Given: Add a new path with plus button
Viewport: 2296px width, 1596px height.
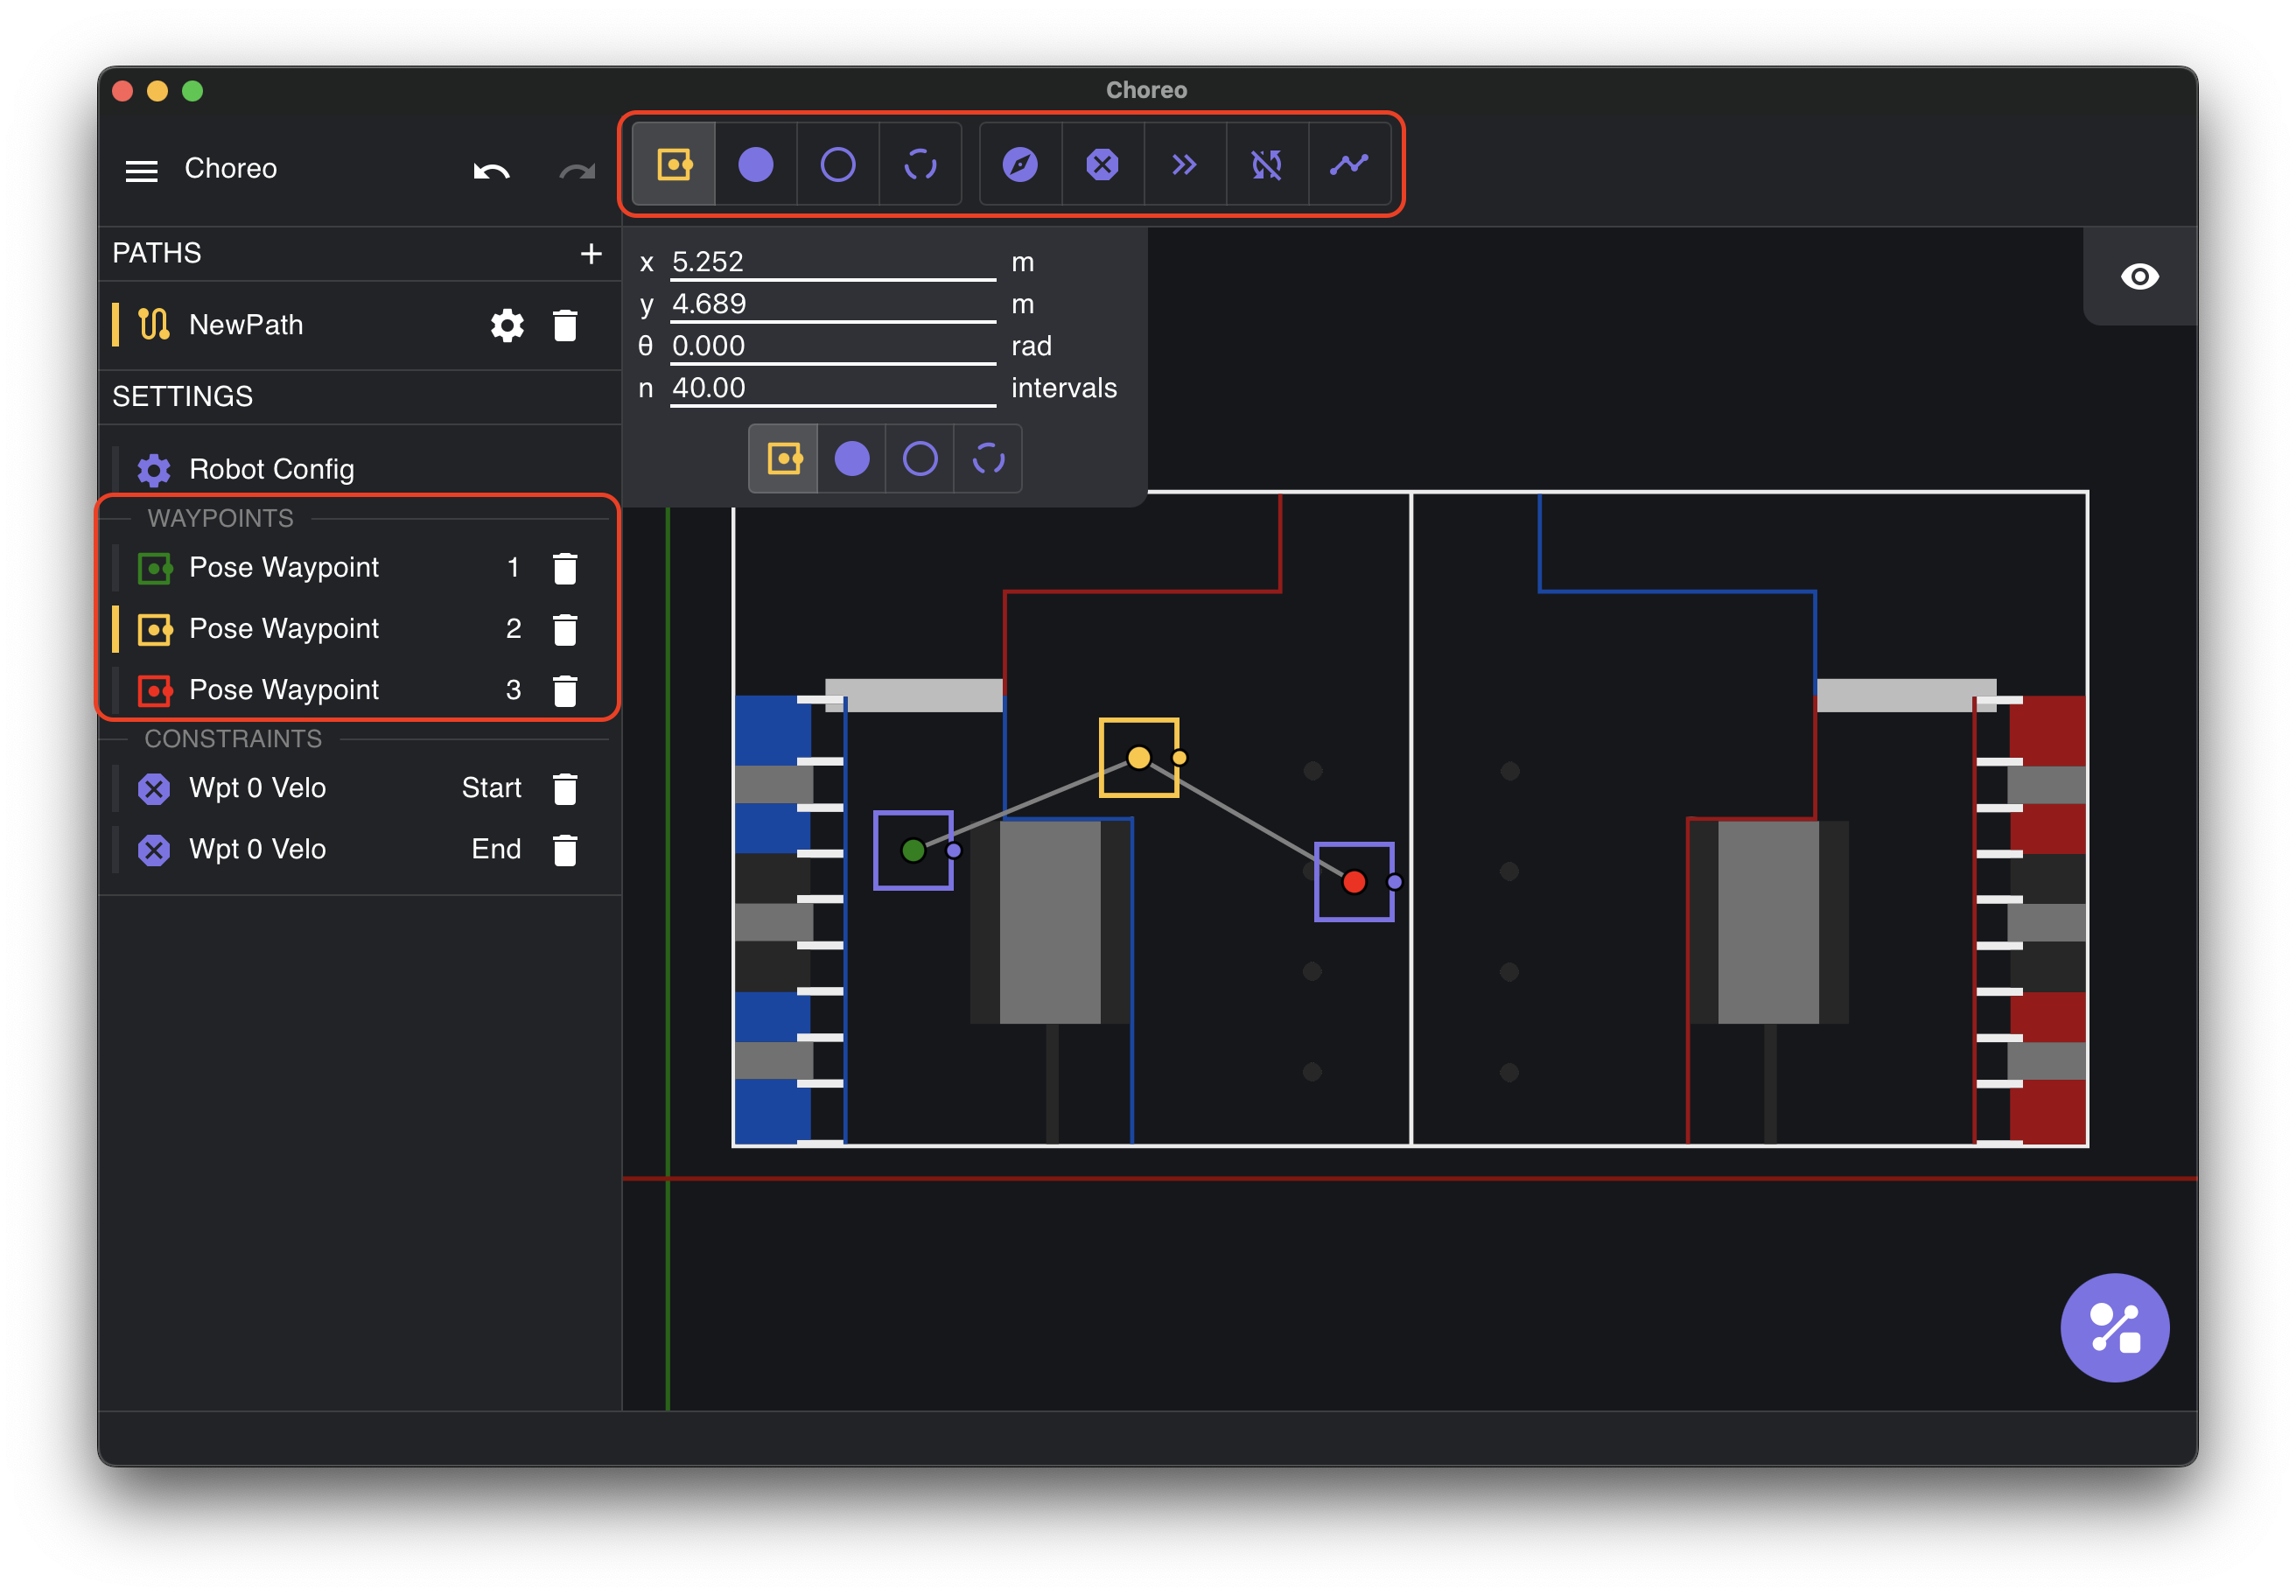Looking at the screenshot, I should pos(591,253).
